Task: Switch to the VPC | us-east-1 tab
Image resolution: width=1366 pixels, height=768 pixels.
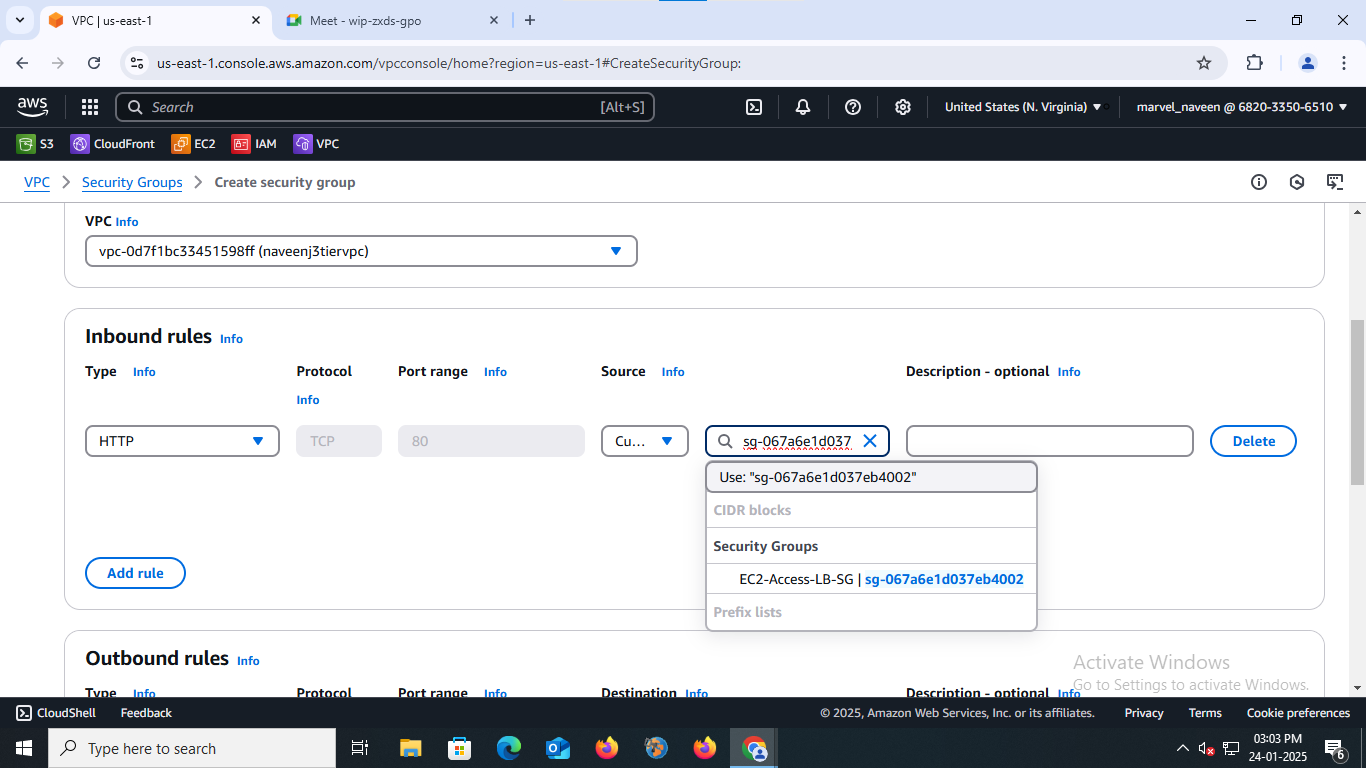Action: coord(156,20)
